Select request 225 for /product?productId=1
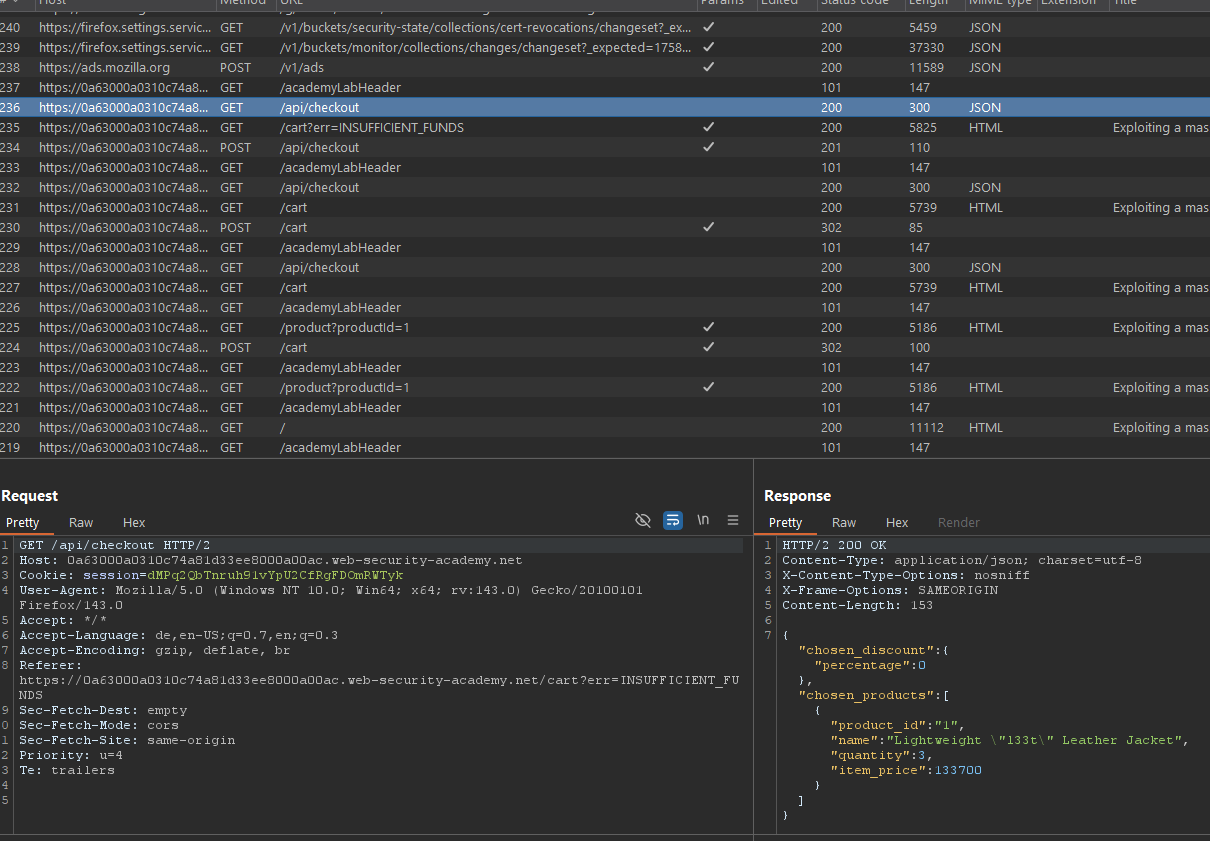 click(344, 328)
